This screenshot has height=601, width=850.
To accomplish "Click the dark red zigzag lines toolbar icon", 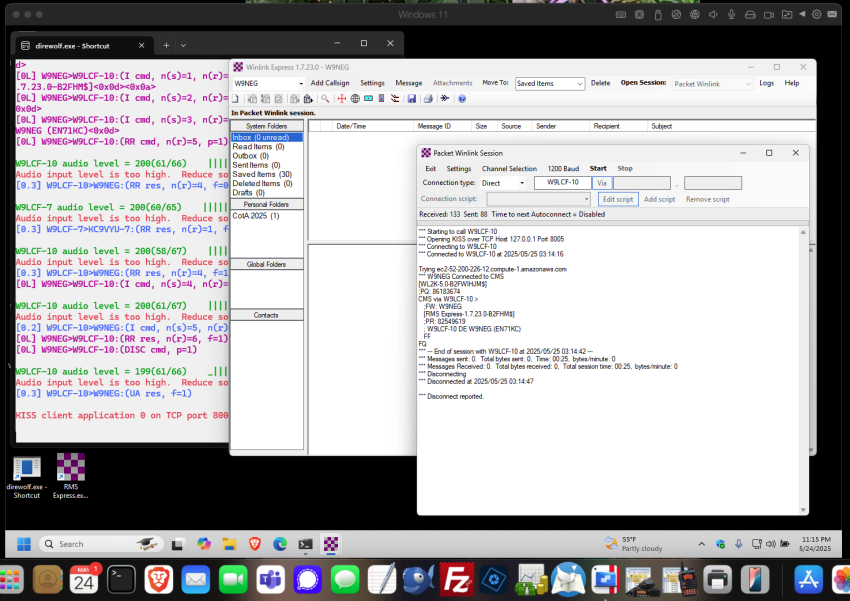I will (395, 99).
